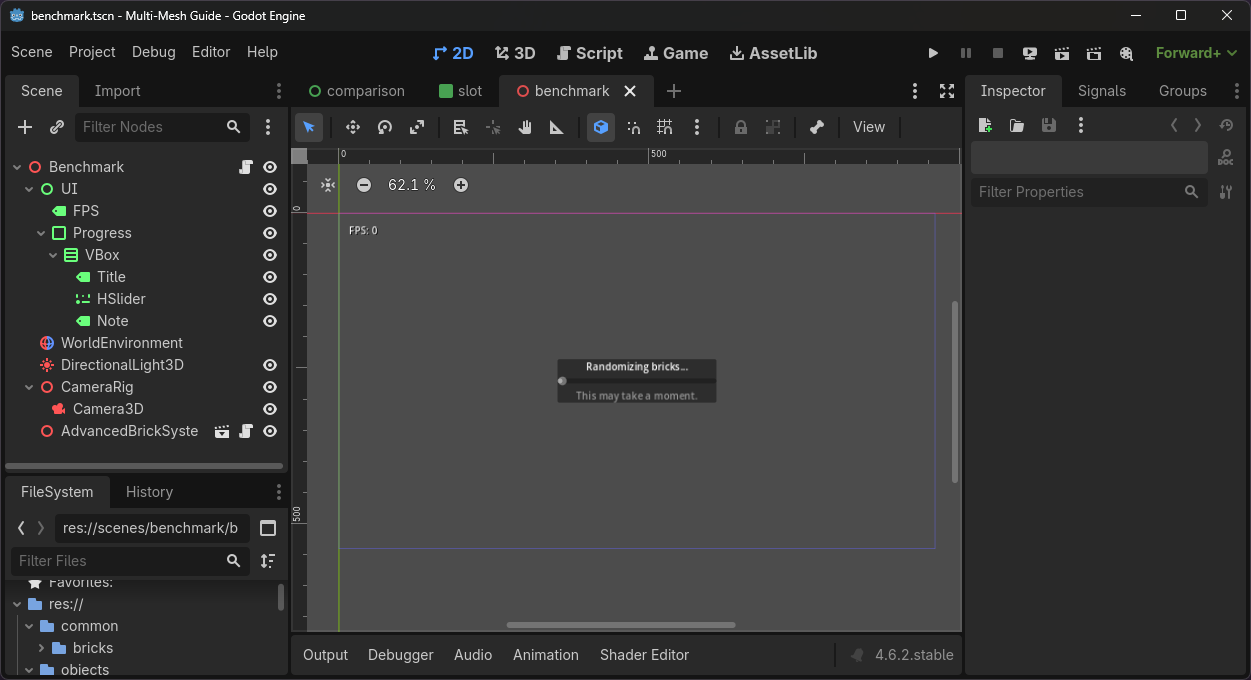This screenshot has height=680, width=1251.
Task: Expand the bricks folder
Action: click(41, 648)
